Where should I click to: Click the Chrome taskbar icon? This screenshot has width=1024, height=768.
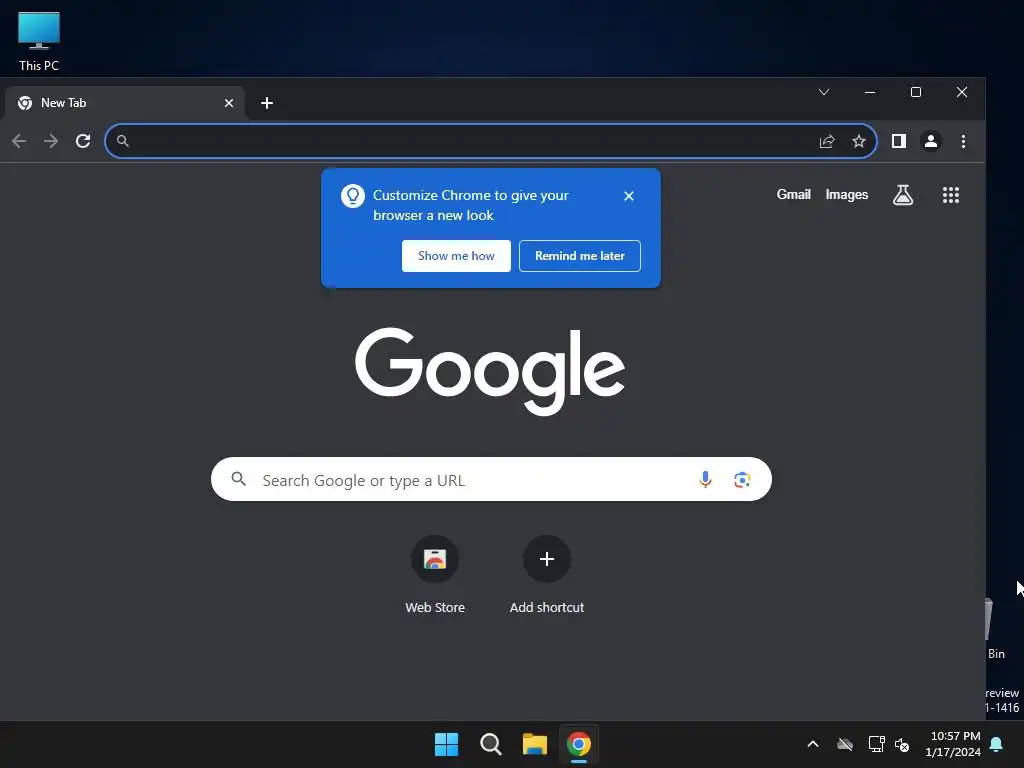579,744
